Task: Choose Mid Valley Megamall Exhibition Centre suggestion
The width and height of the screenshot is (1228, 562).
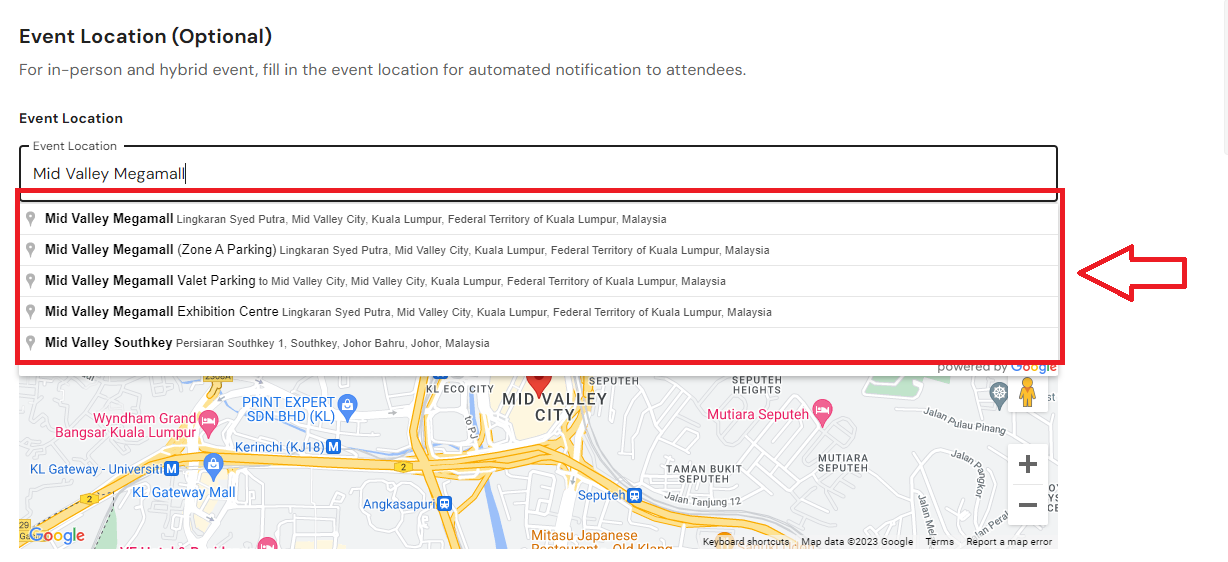Action: [x=539, y=312]
